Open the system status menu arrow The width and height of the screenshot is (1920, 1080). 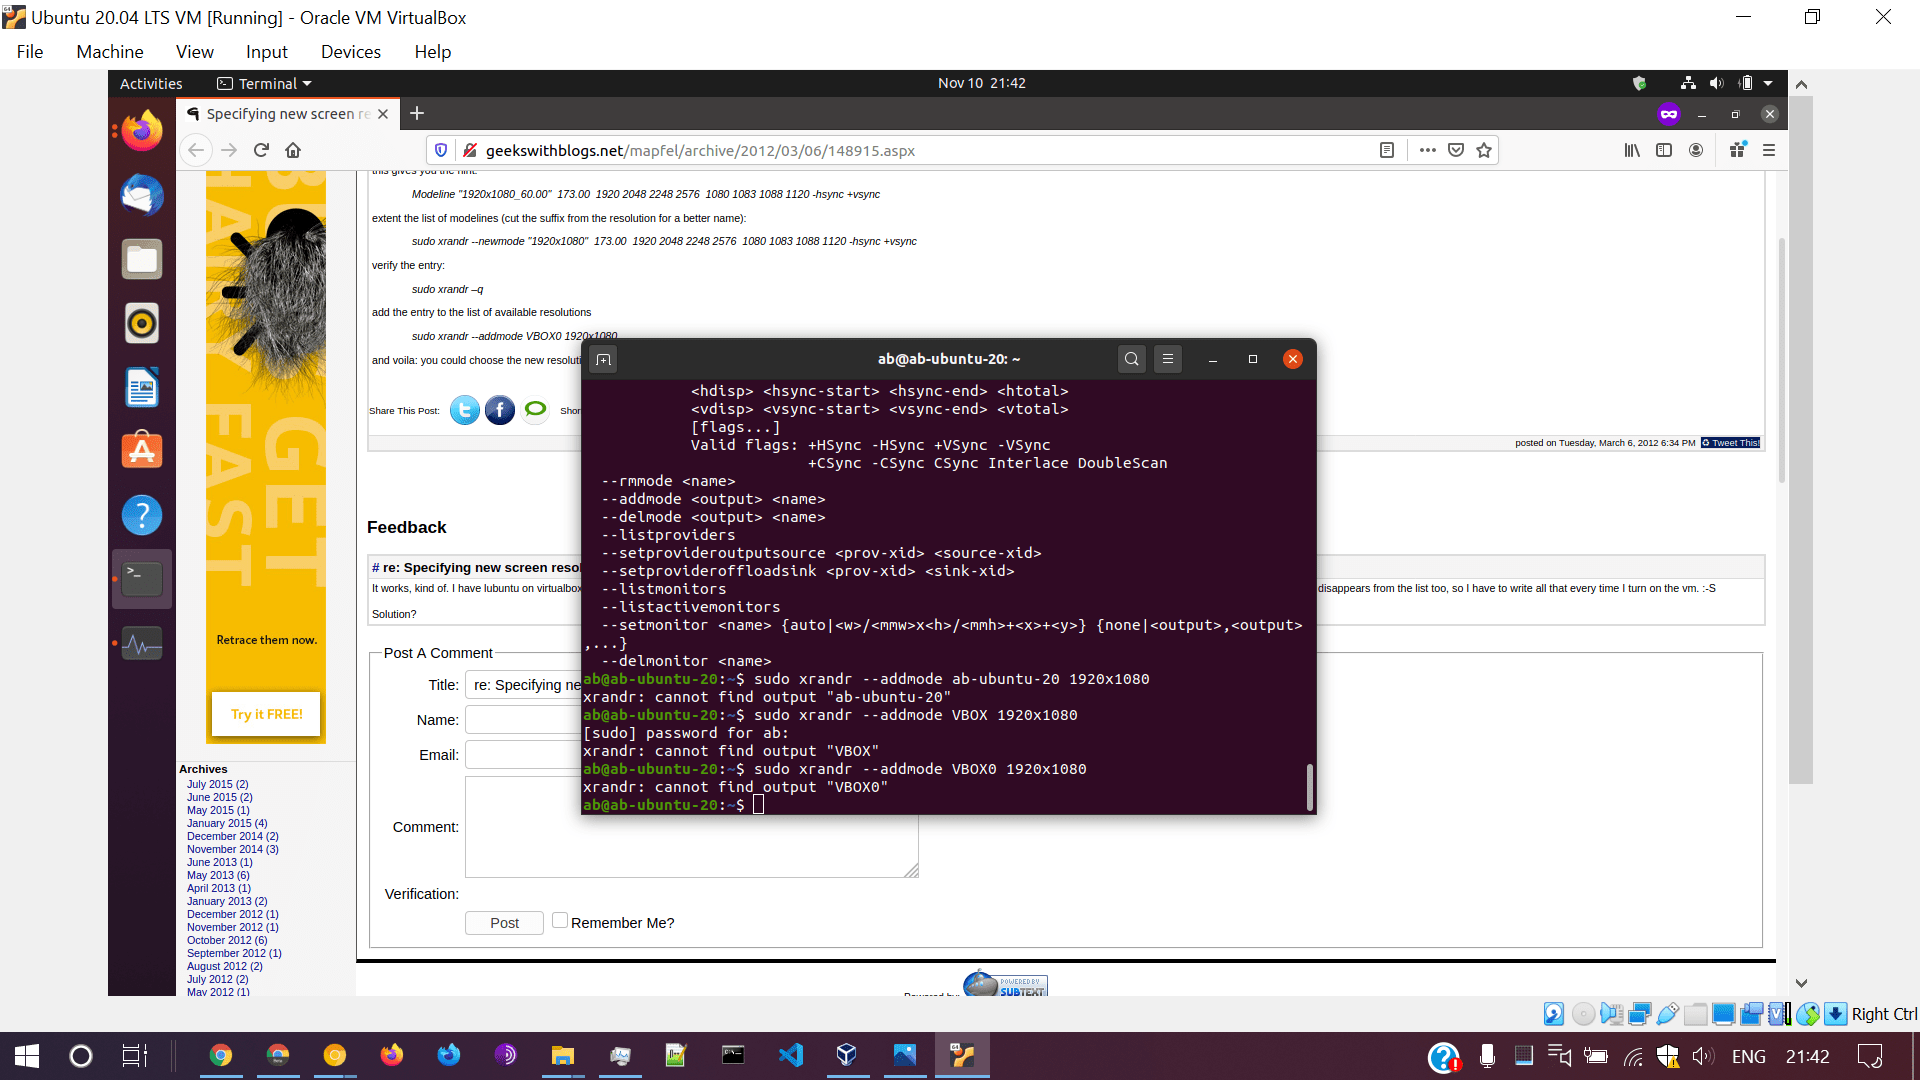click(1768, 84)
